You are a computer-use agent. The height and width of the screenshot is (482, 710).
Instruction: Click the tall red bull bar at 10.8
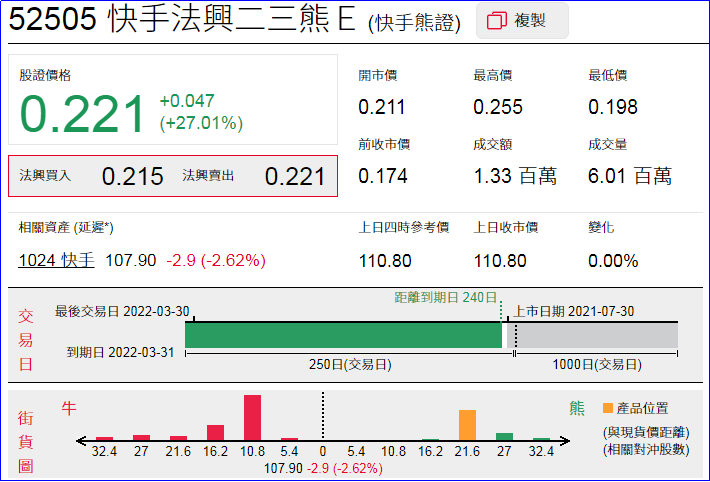tap(252, 417)
